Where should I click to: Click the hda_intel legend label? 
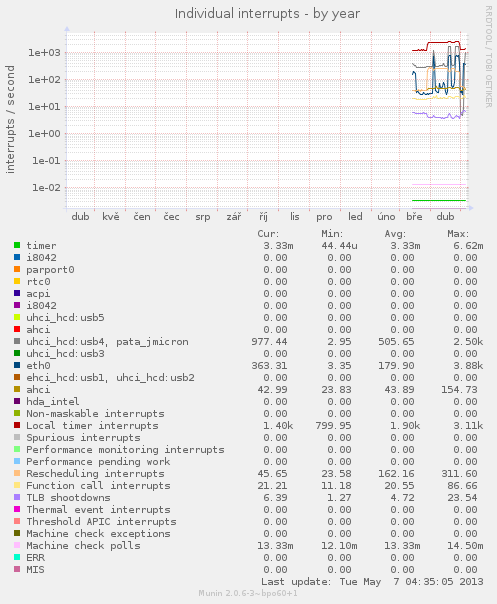tap(53, 402)
